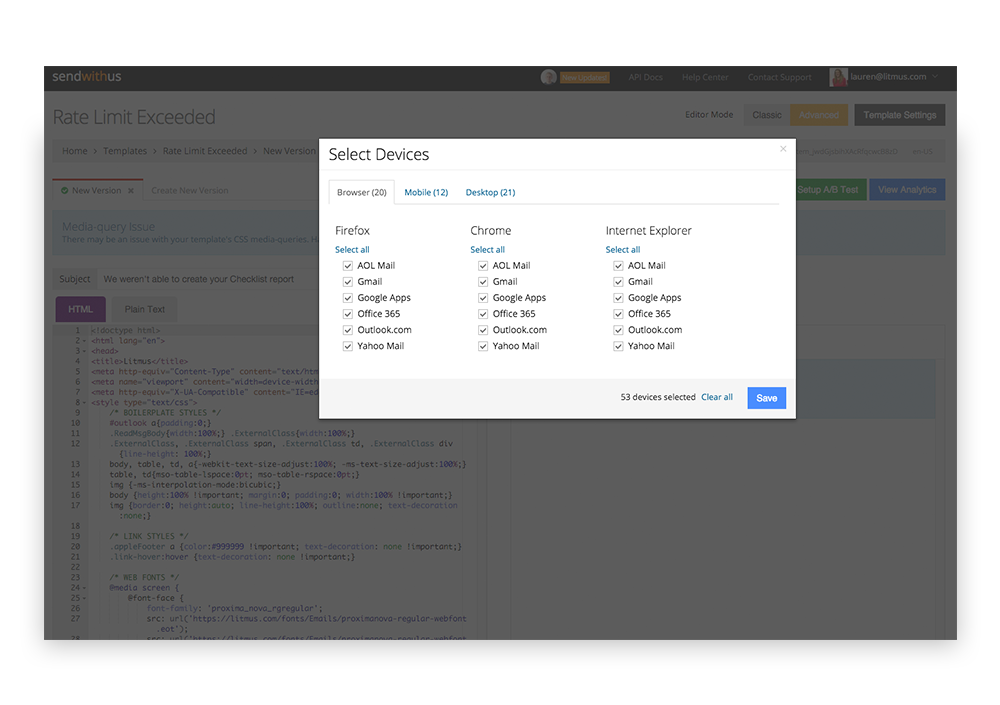Click the 'Media-query Issue' alert heading

[108, 226]
